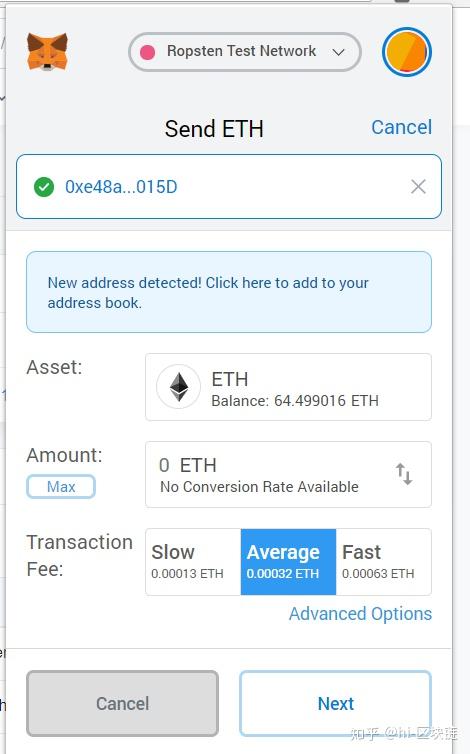Image resolution: width=470 pixels, height=754 pixels.
Task: Click the Next button
Action: pos(335,704)
